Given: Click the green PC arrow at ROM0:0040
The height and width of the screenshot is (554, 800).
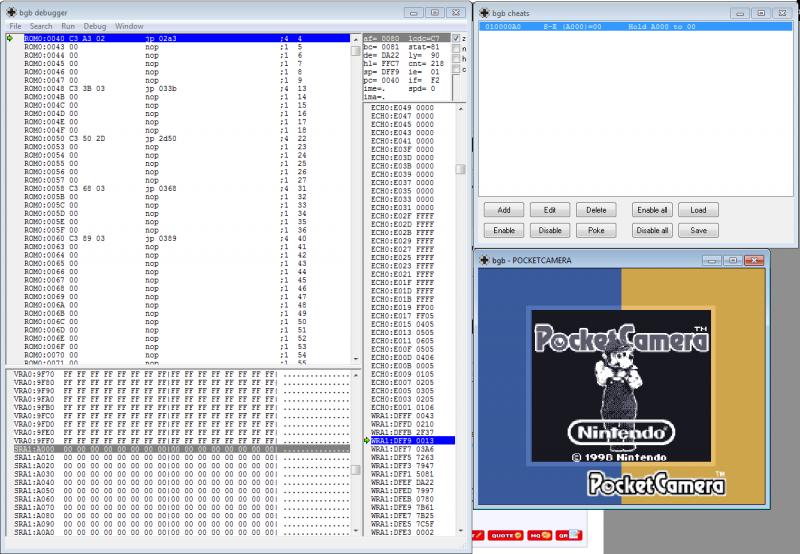Looking at the screenshot, I should (10, 38).
